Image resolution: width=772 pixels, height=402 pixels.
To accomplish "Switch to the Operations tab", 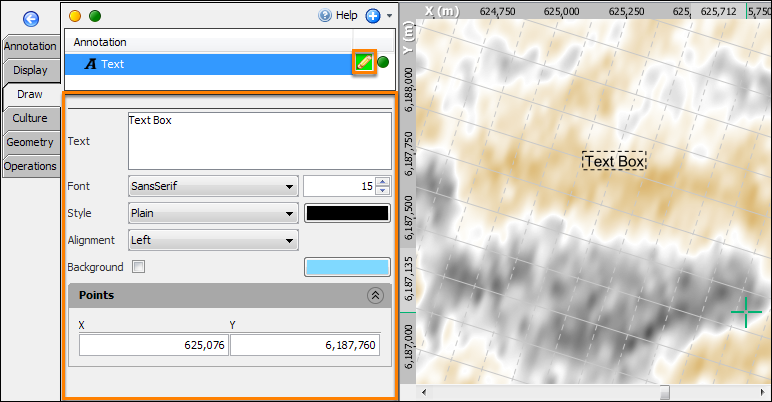I will point(31,167).
